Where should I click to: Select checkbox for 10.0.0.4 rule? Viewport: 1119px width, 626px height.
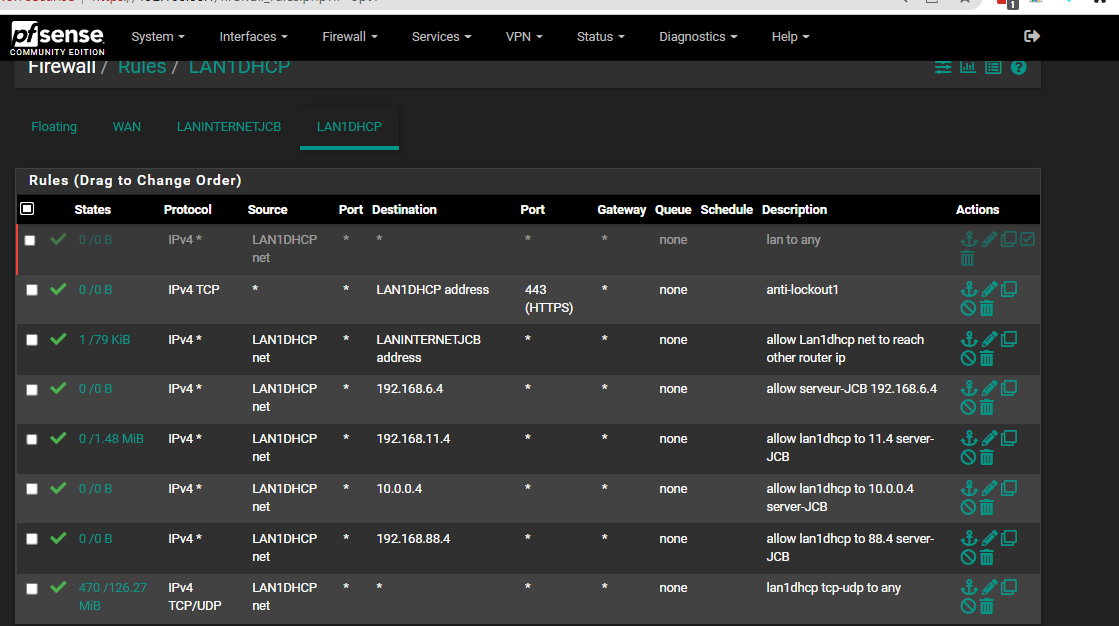tap(31, 489)
